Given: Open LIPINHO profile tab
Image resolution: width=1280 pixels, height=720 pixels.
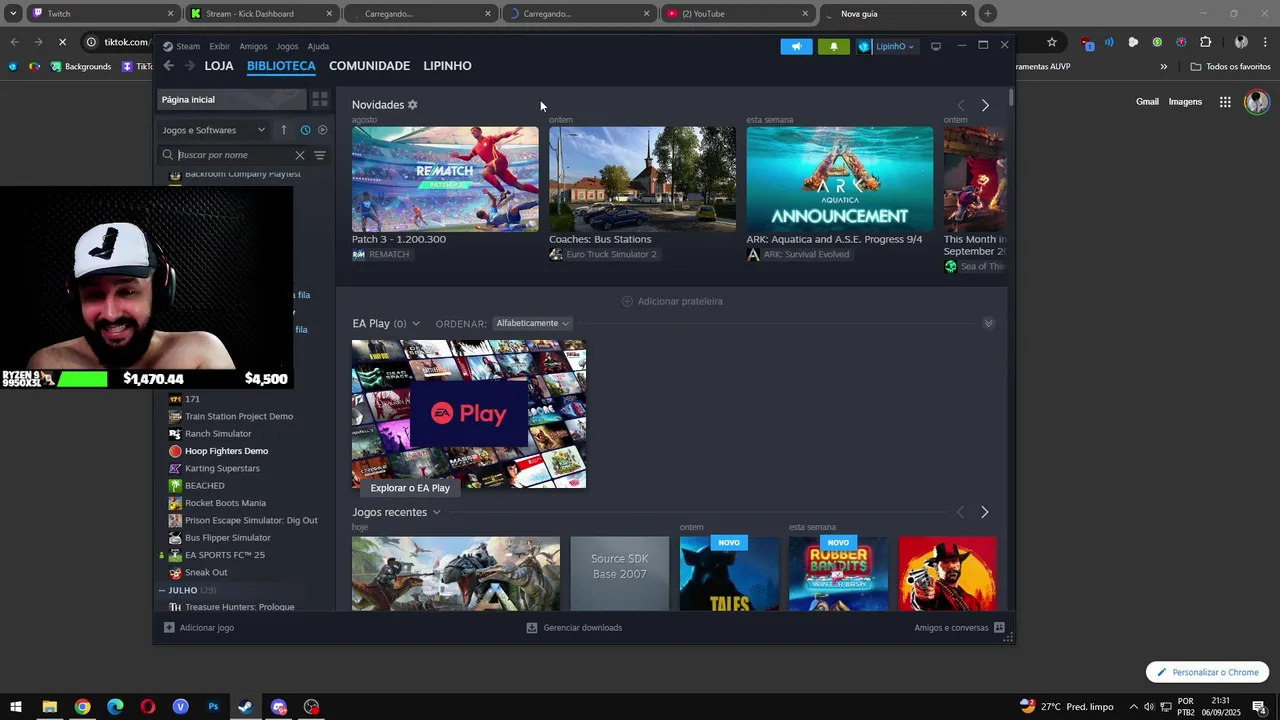Looking at the screenshot, I should (447, 66).
